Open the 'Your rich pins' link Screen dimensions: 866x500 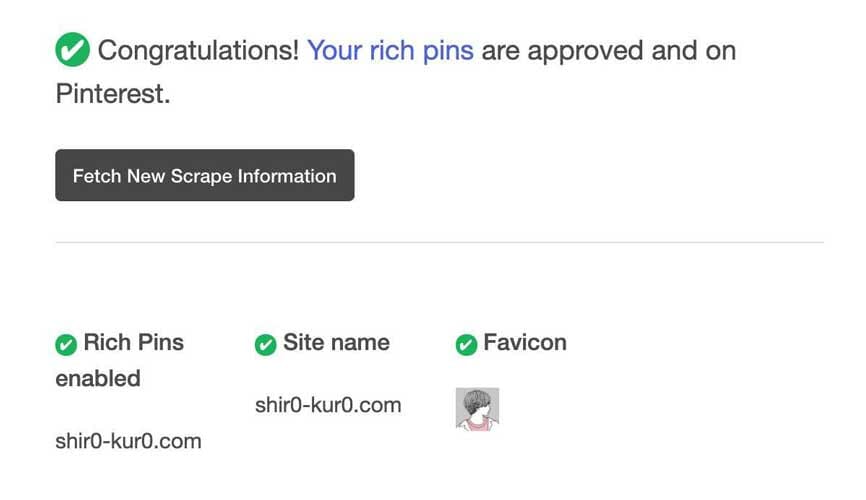pos(390,51)
